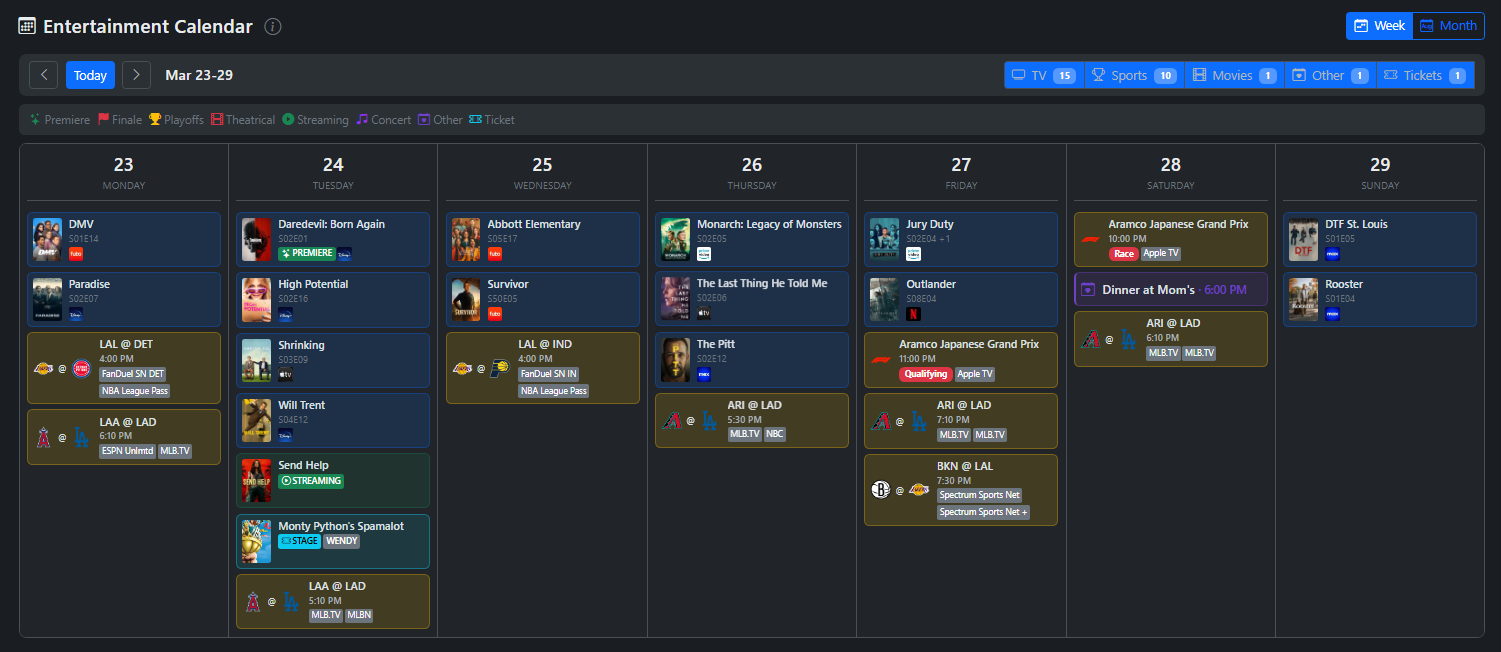Viewport: 1501px width, 652px height.
Task: Click the Diamondbacks logo on Thursday's ARI @ LAD game
Action: [x=671, y=420]
